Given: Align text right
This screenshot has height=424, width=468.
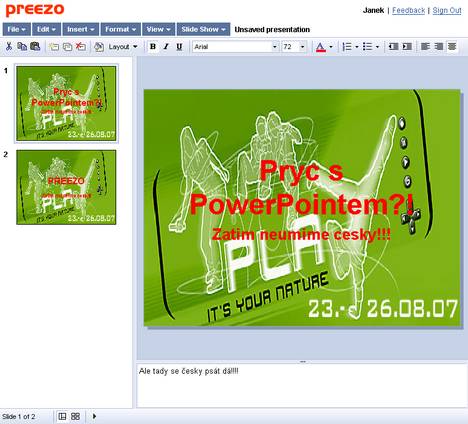Looking at the screenshot, I should point(439,47).
